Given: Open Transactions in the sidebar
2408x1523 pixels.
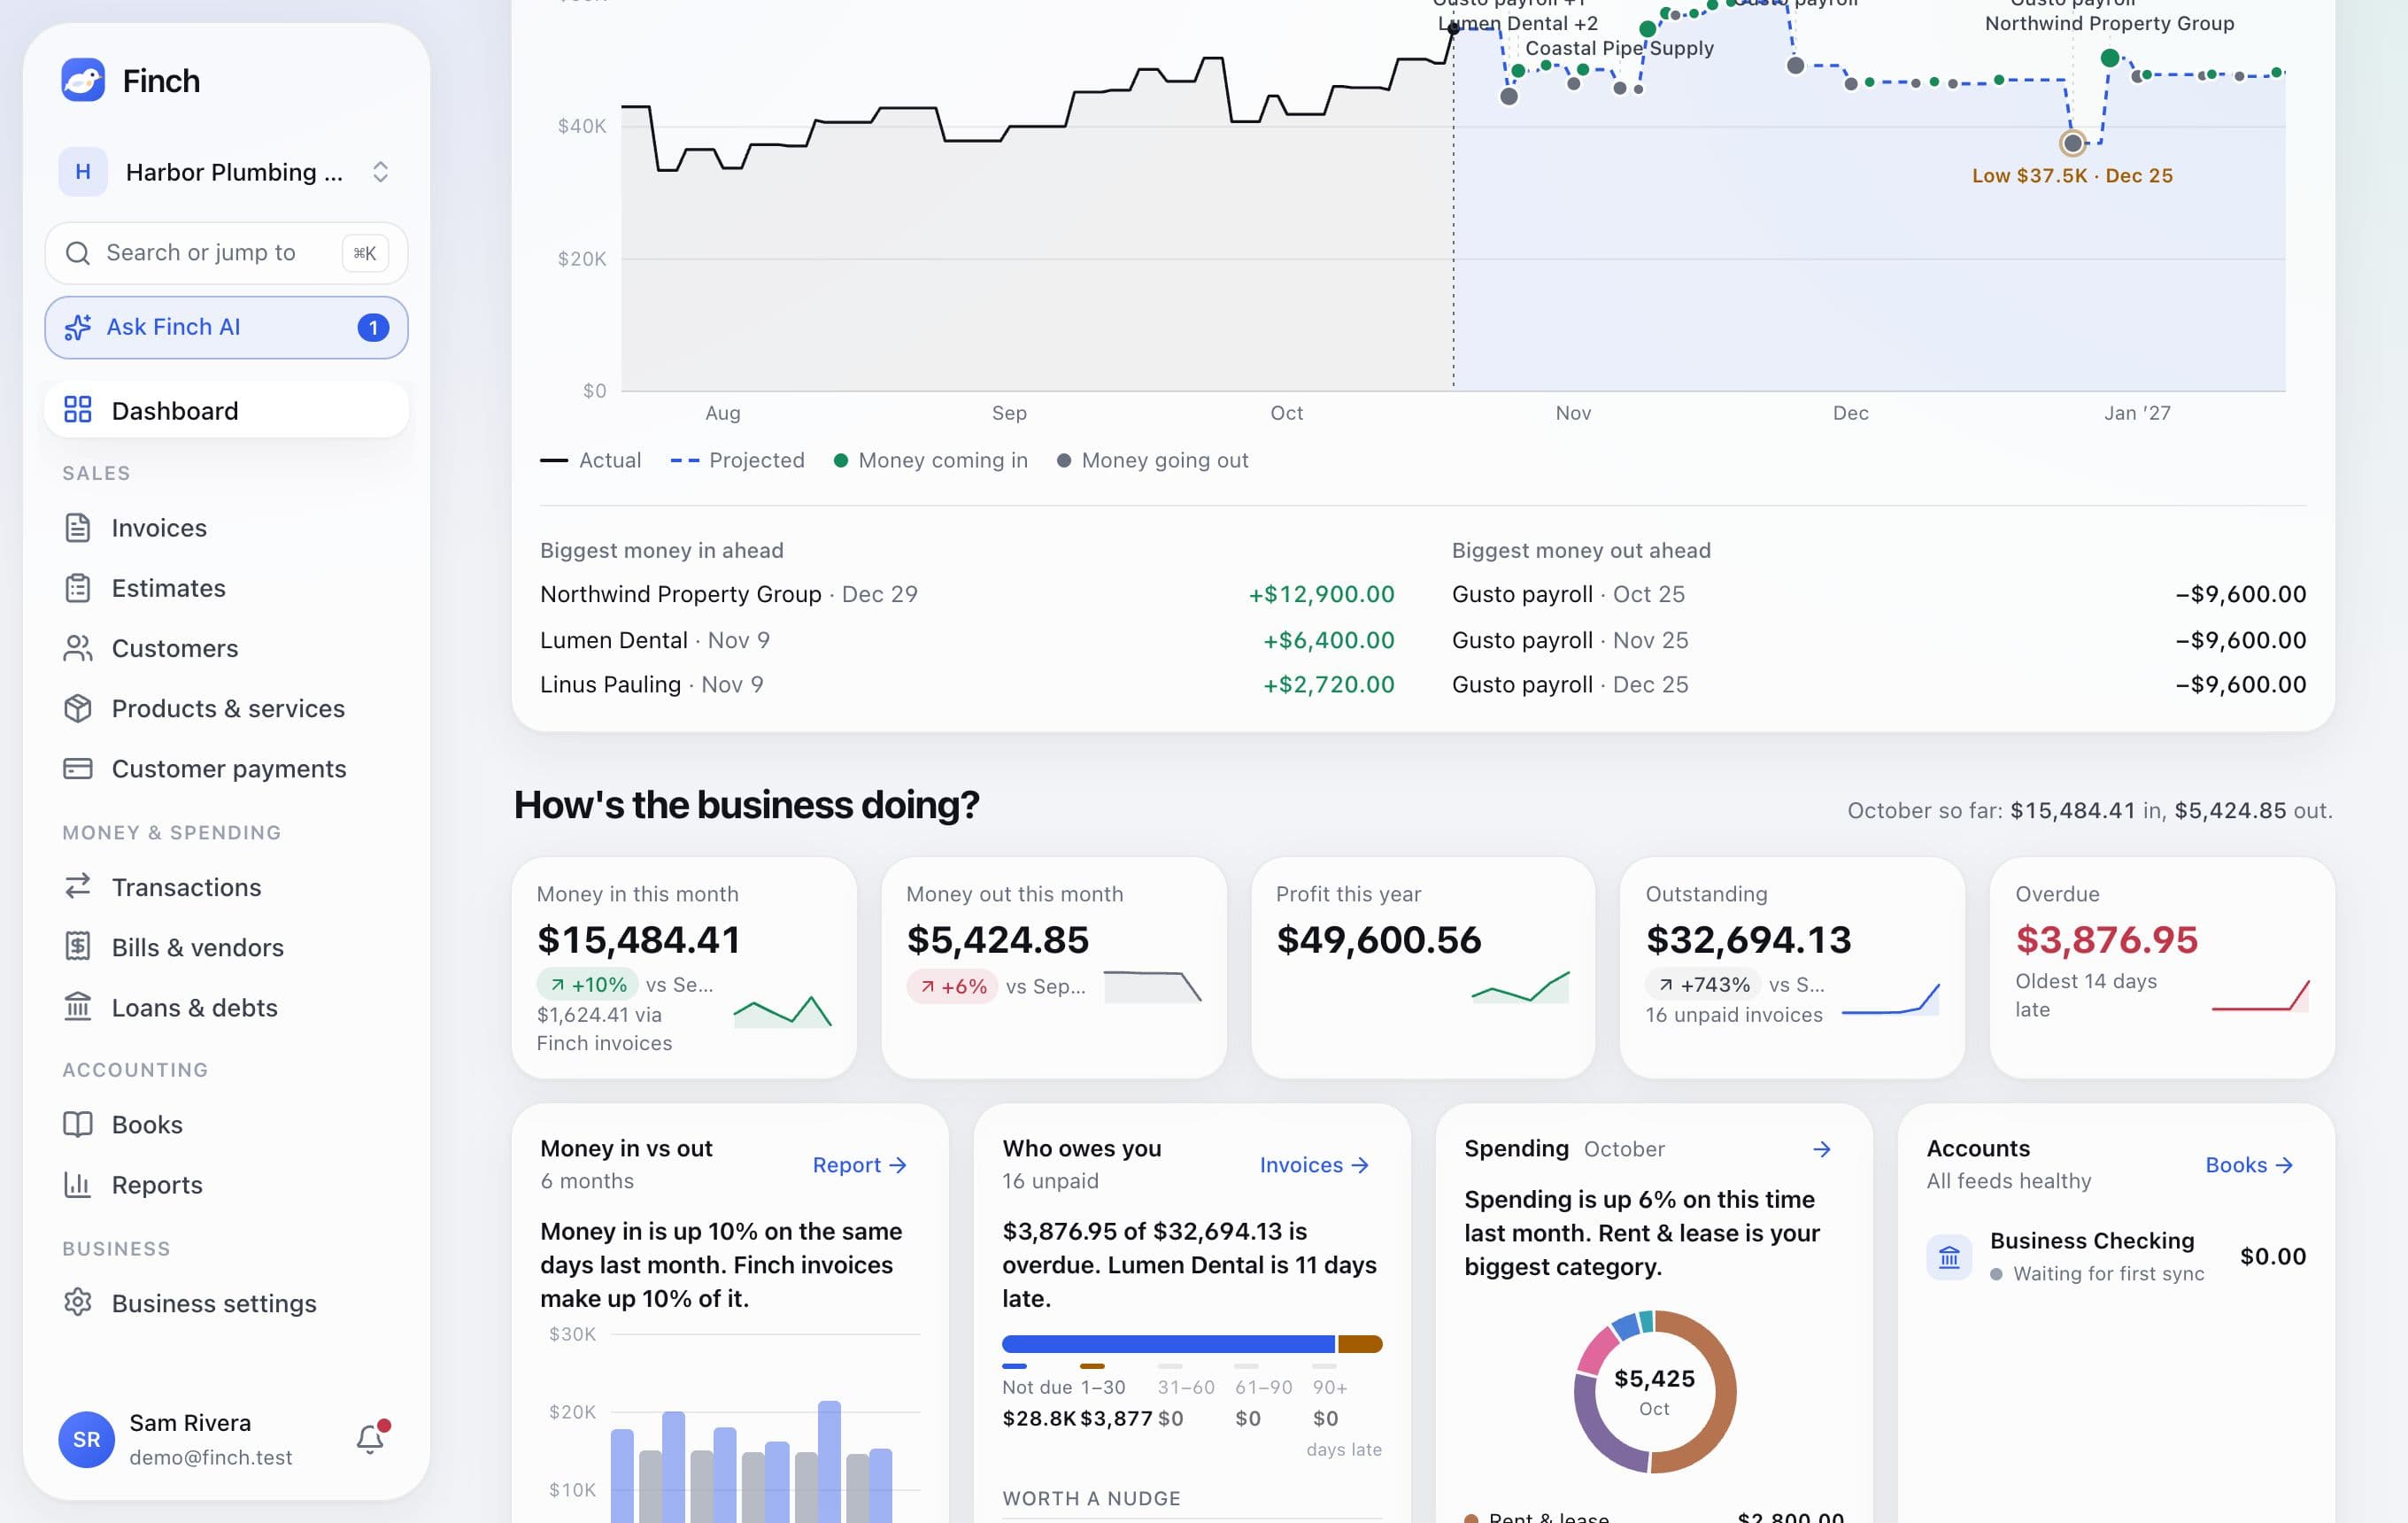Looking at the screenshot, I should [x=226, y=887].
